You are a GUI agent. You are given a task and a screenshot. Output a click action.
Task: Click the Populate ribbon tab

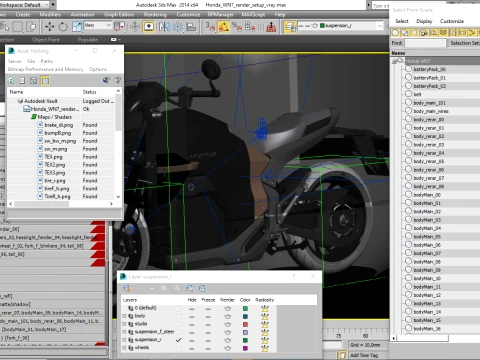pyautogui.click(x=88, y=40)
